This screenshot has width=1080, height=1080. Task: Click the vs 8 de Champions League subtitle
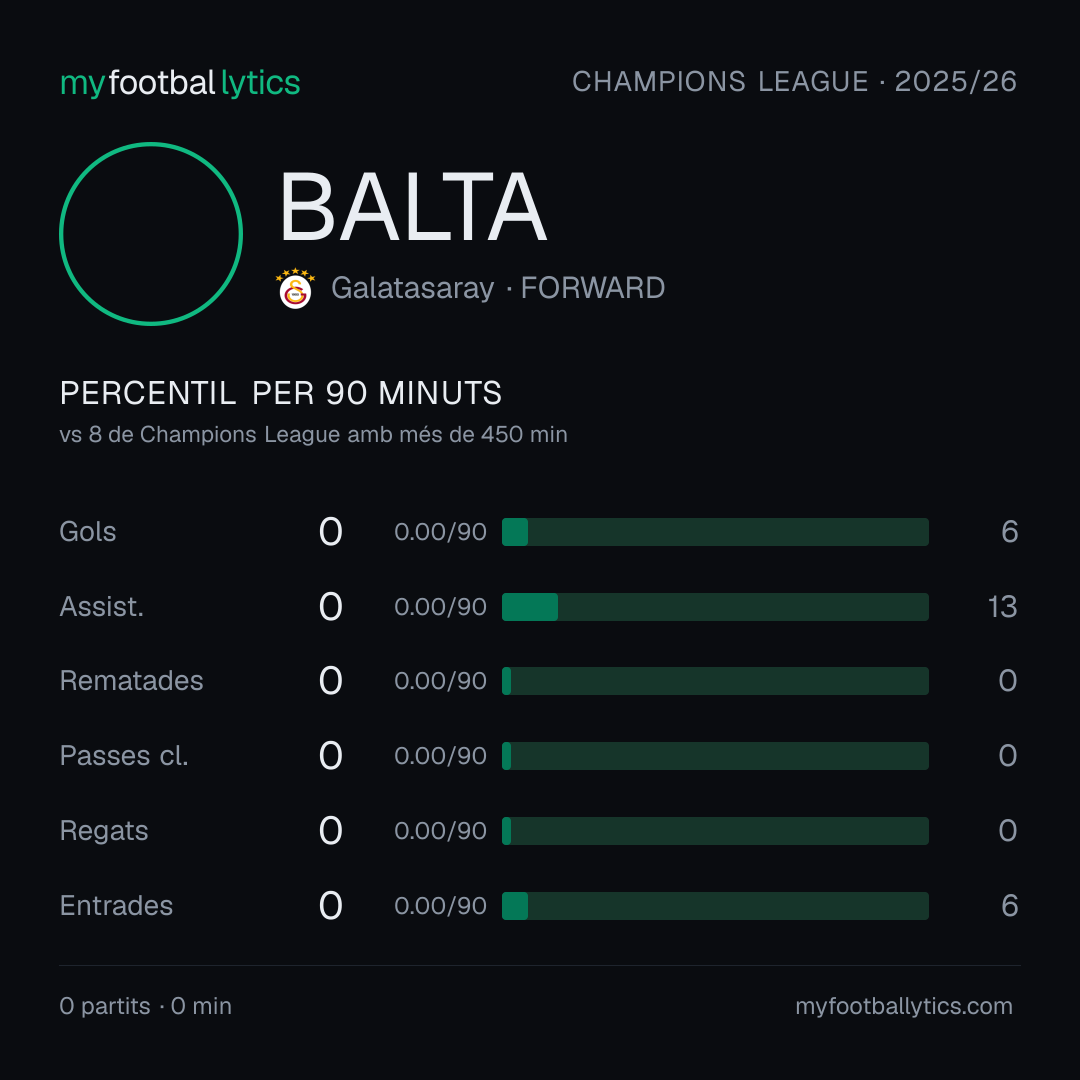(313, 435)
